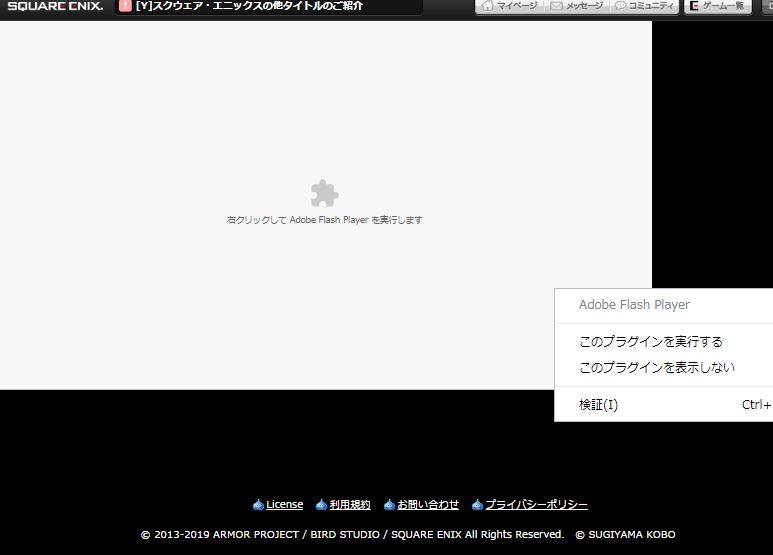Follow the お問い合わせ link
This screenshot has height=555, width=773.
(428, 505)
